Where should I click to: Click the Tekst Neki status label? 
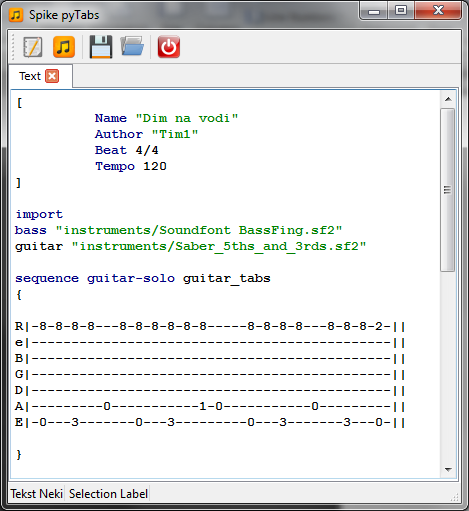coord(36,494)
